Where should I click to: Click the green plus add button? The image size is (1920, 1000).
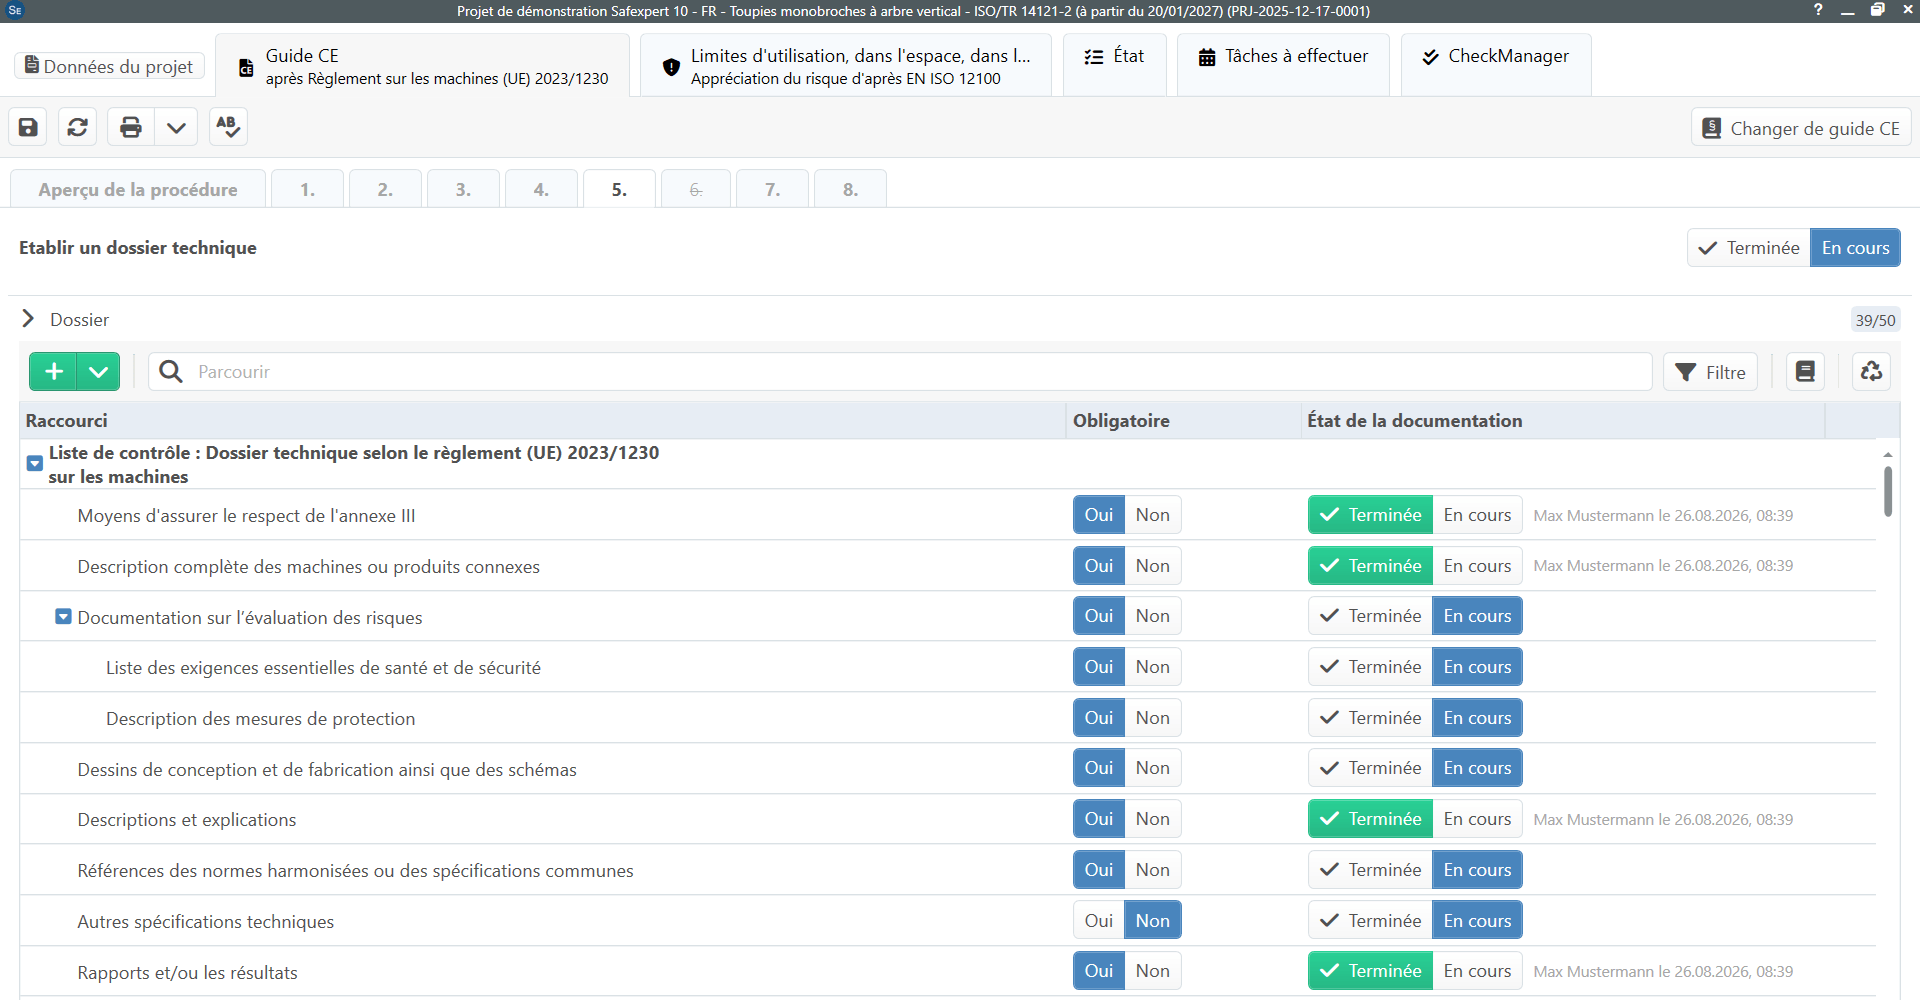(x=53, y=372)
